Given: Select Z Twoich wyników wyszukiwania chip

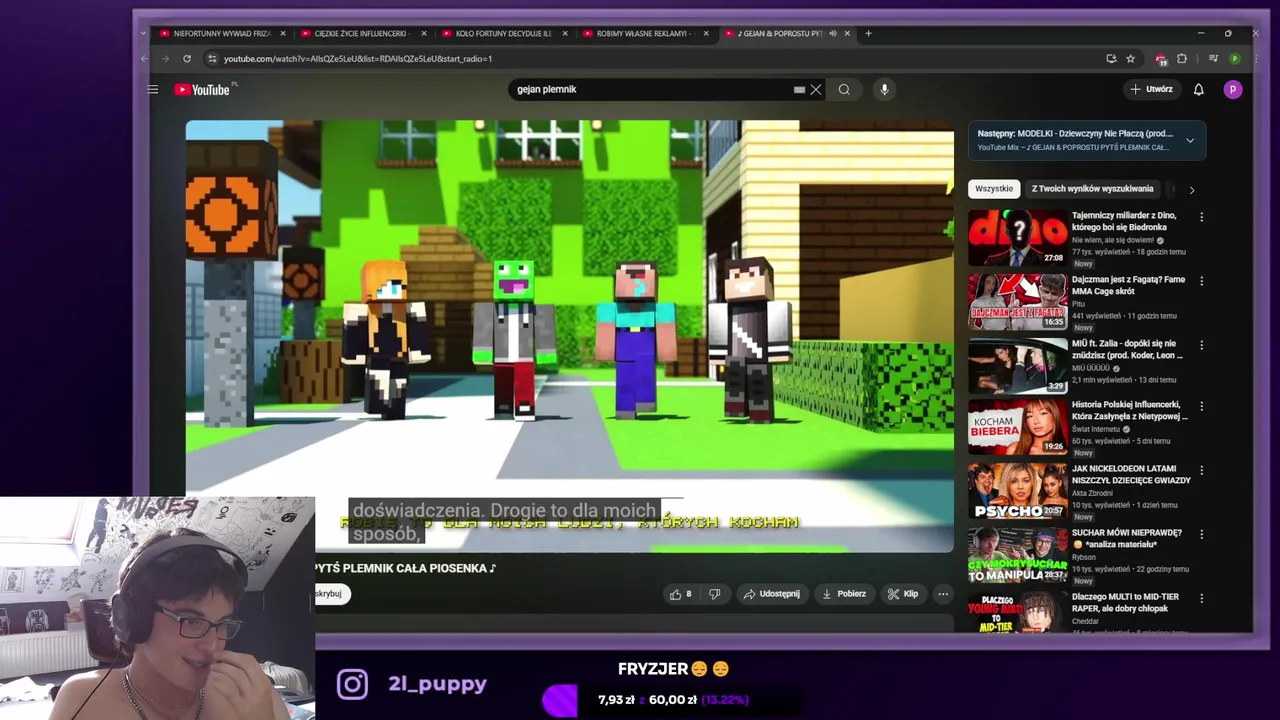Looking at the screenshot, I should click(x=1092, y=188).
